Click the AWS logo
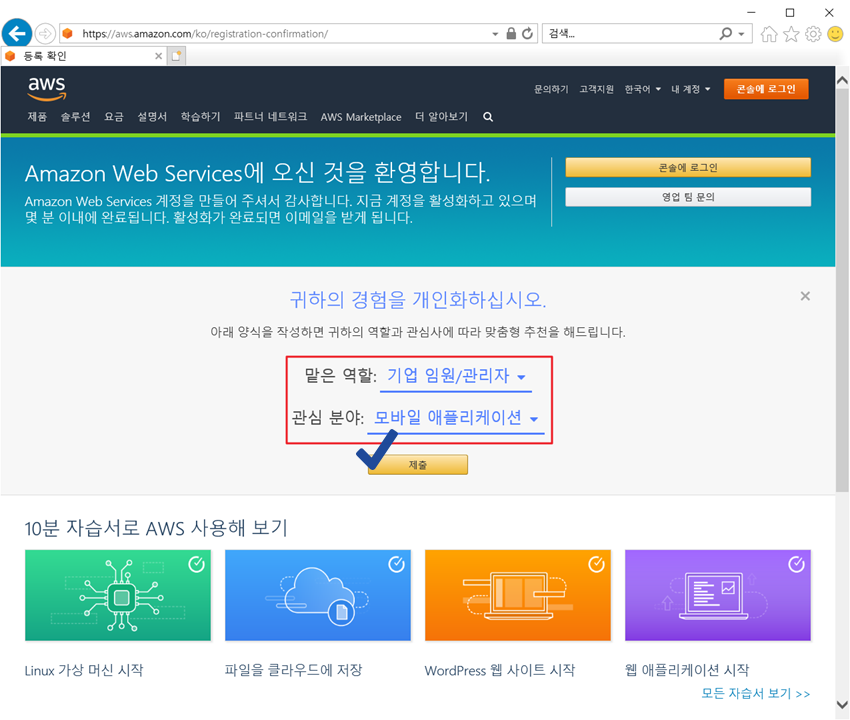This screenshot has height=720, width=850. (47, 88)
